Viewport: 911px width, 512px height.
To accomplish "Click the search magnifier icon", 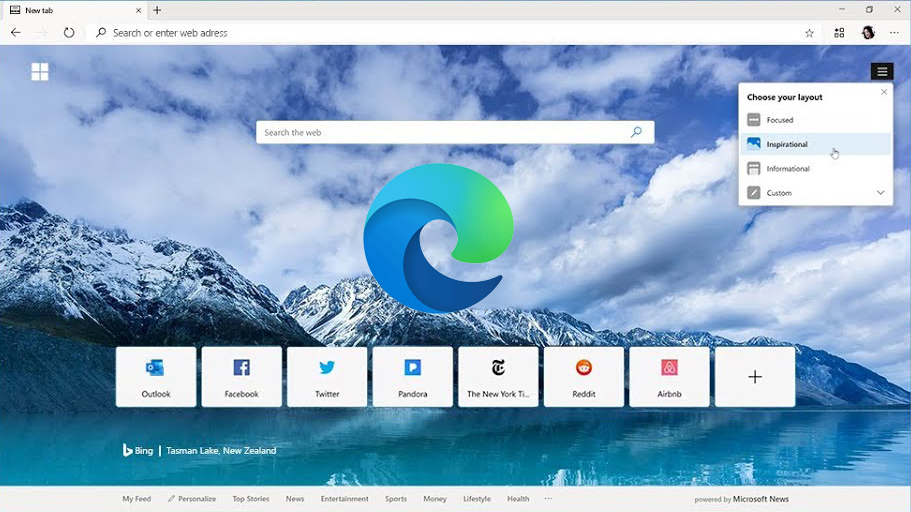I will pos(636,132).
